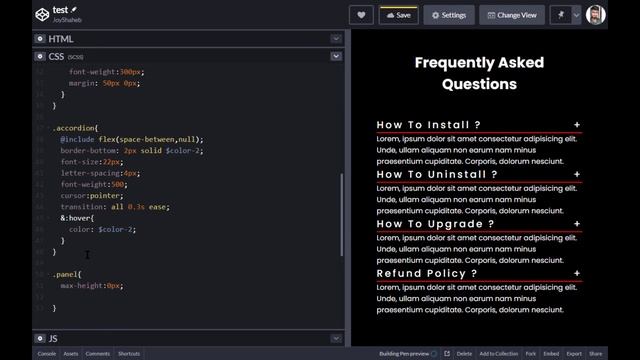This screenshot has height=360, width=640.
Task: Open Embed options
Action: pyautogui.click(x=551, y=354)
